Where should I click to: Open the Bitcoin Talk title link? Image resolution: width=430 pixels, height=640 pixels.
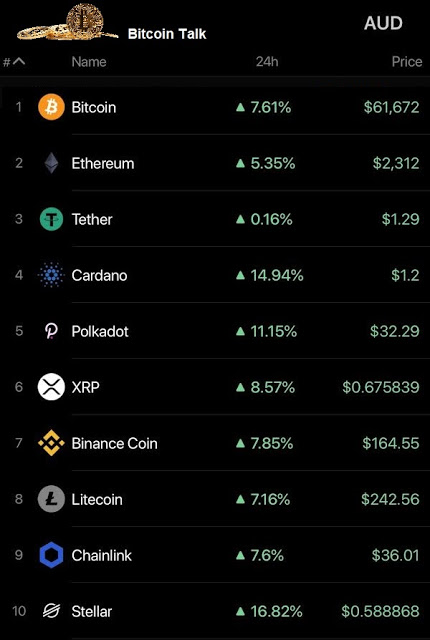tap(167, 34)
